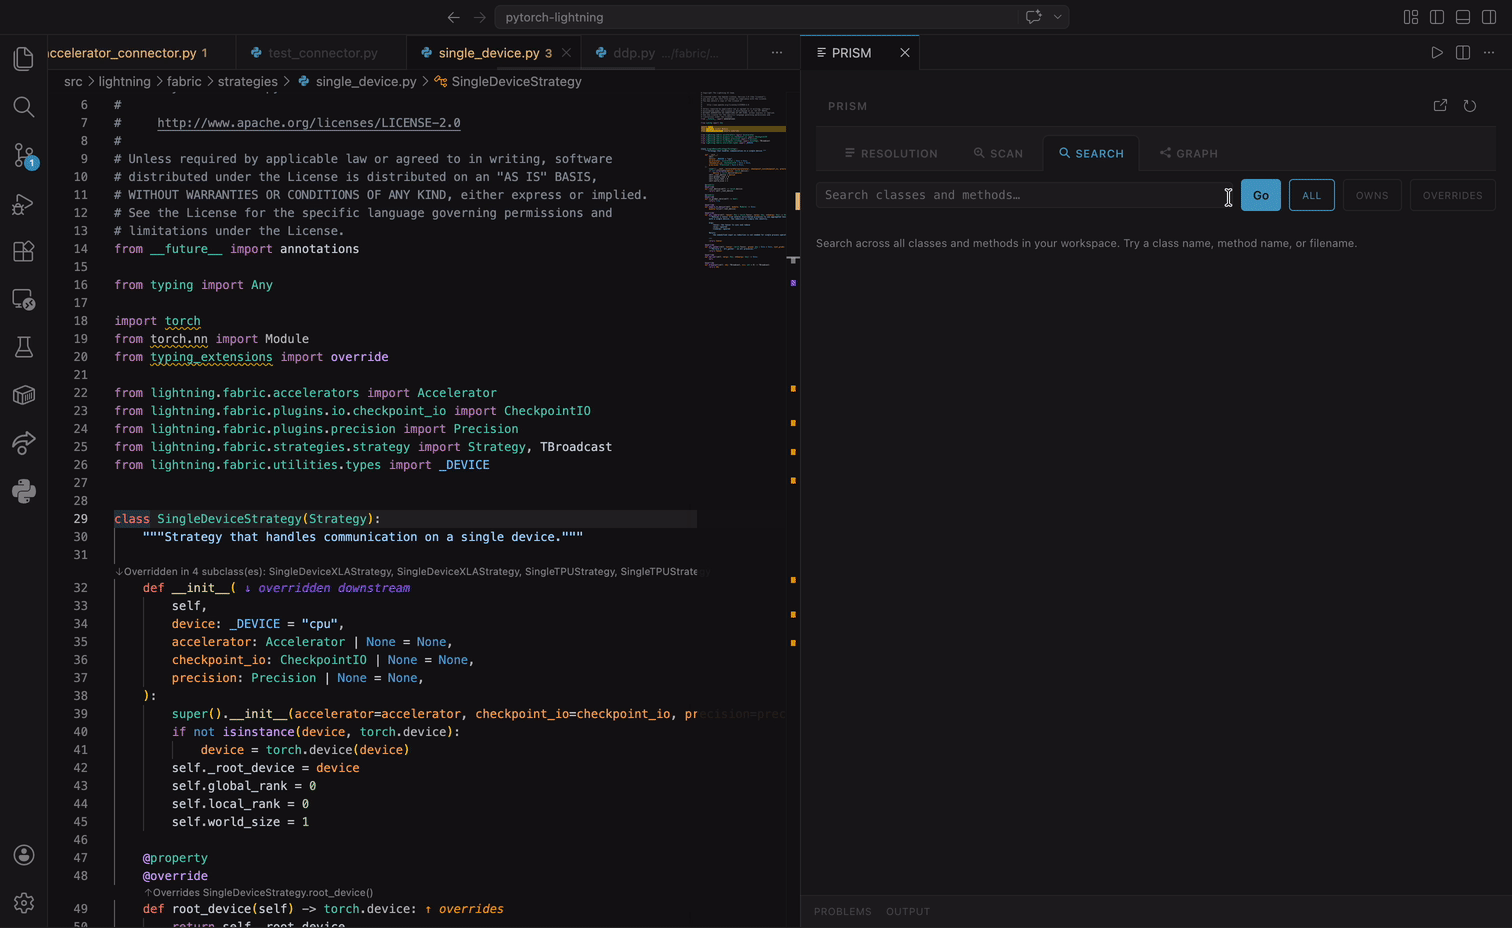Select the OVERRIDES filter

click(x=1453, y=195)
